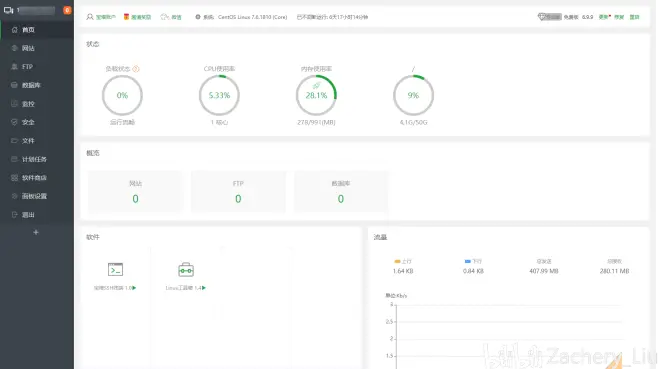The height and width of the screenshot is (369, 660).
Task: Open the 安全 security page
Action: [x=37, y=122]
